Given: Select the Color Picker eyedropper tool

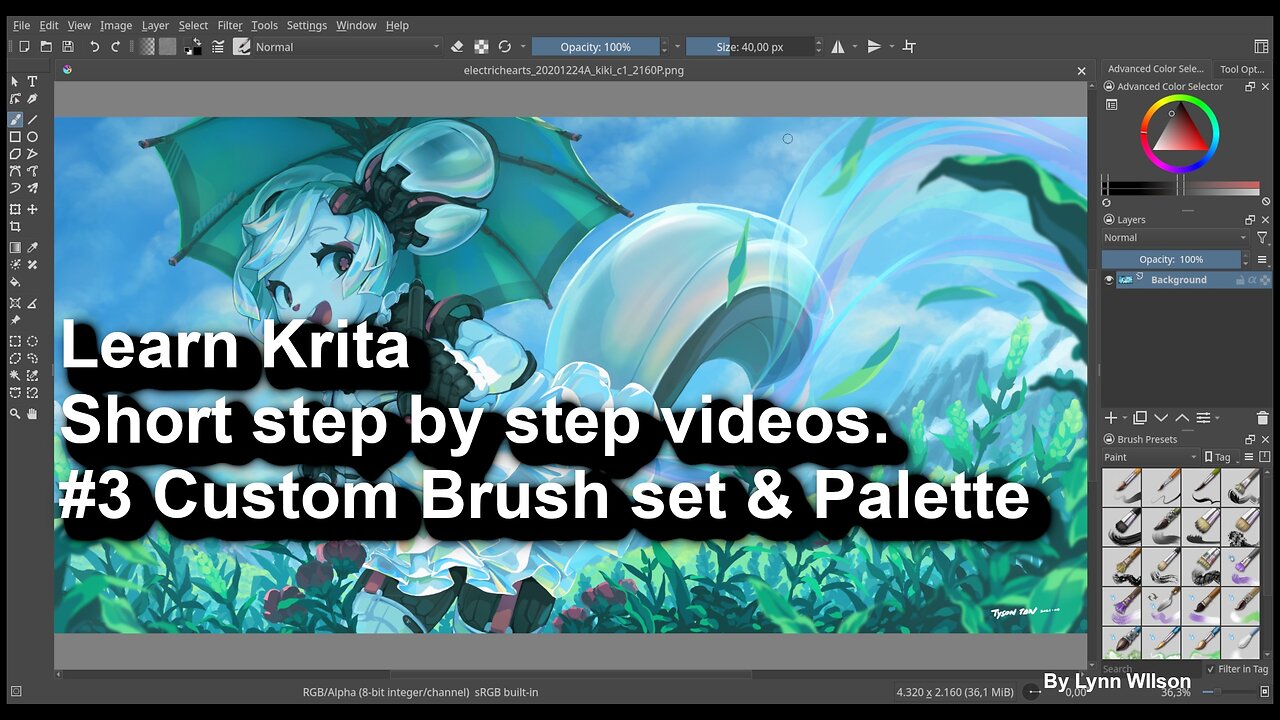Looking at the screenshot, I should [32, 247].
